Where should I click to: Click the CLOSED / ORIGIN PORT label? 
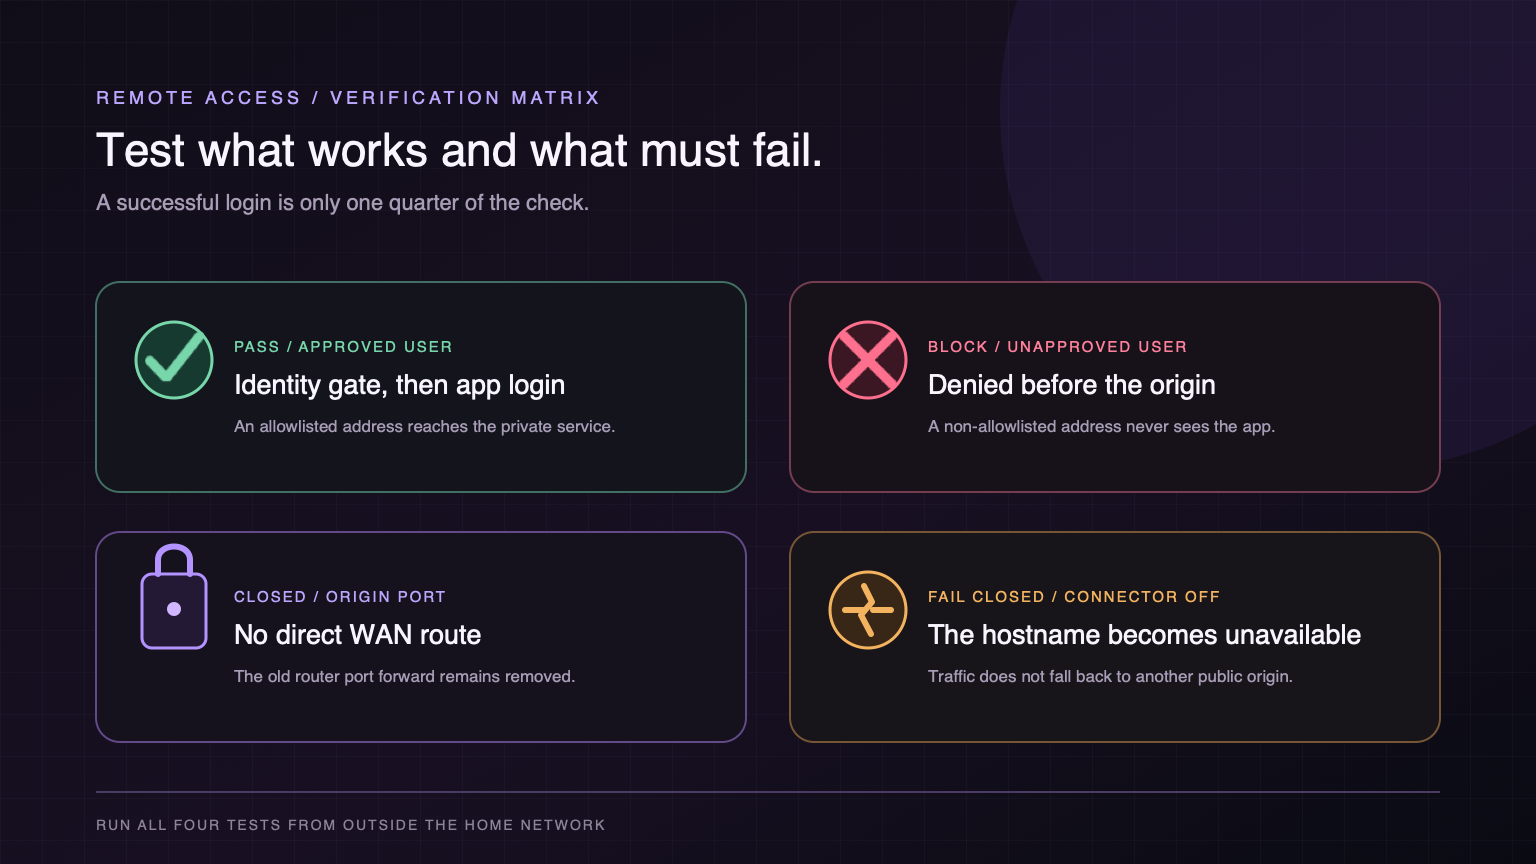pyautogui.click(x=340, y=597)
